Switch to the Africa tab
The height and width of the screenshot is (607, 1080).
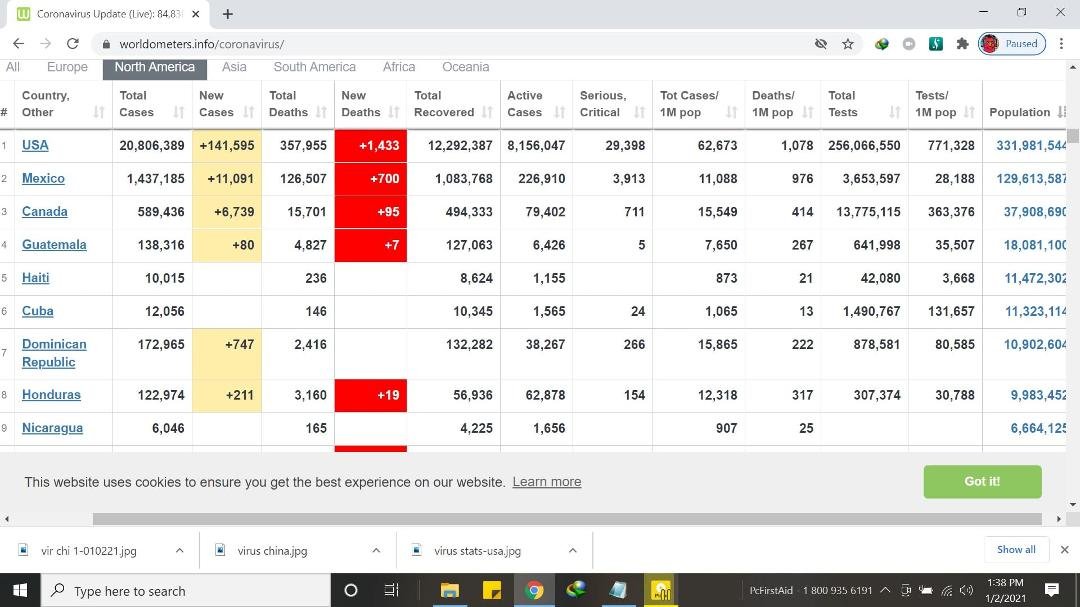(x=399, y=67)
